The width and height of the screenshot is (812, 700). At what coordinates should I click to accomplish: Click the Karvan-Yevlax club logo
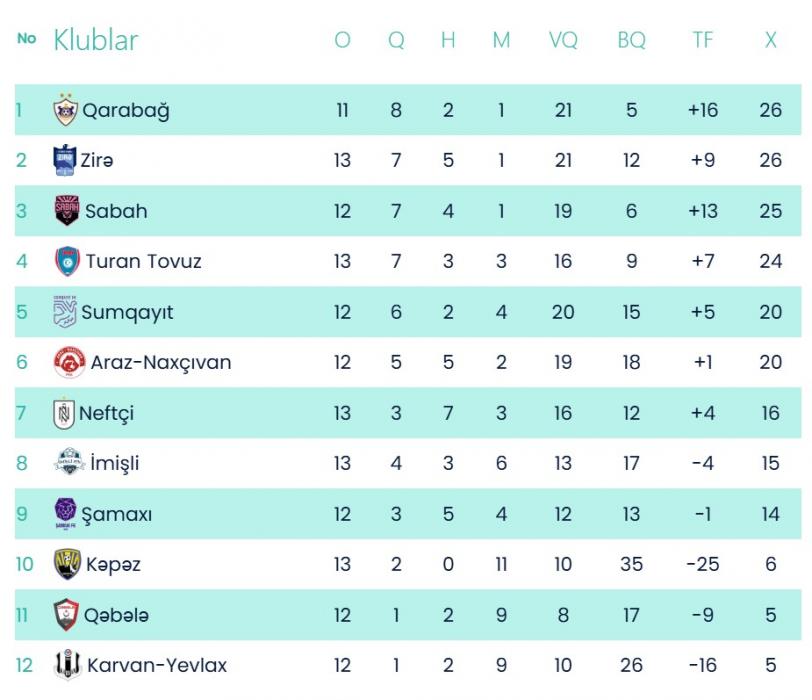(67, 665)
